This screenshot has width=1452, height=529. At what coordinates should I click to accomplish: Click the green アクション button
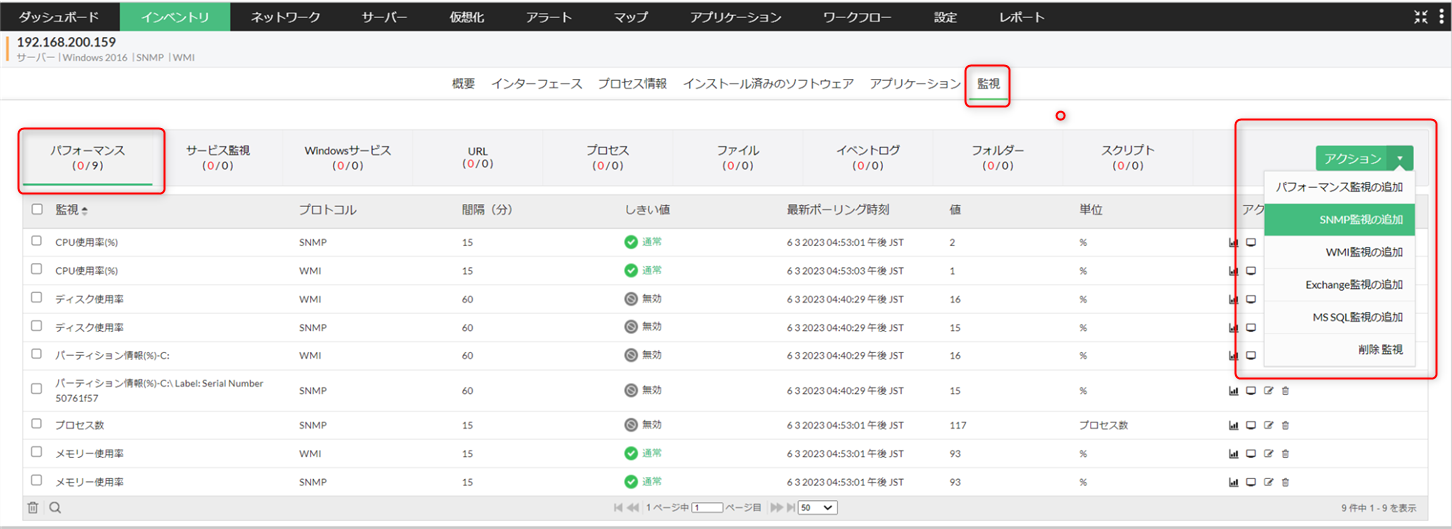[1351, 159]
